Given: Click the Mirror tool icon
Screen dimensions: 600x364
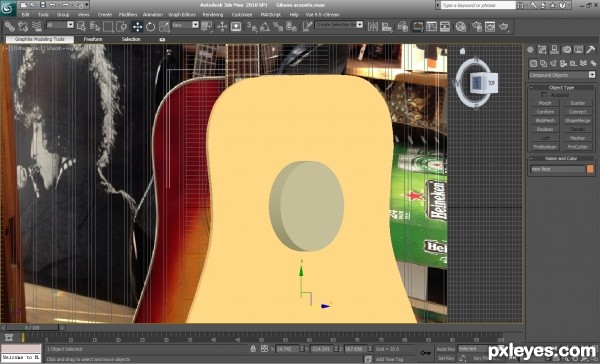Looking at the screenshot, I should point(373,26).
